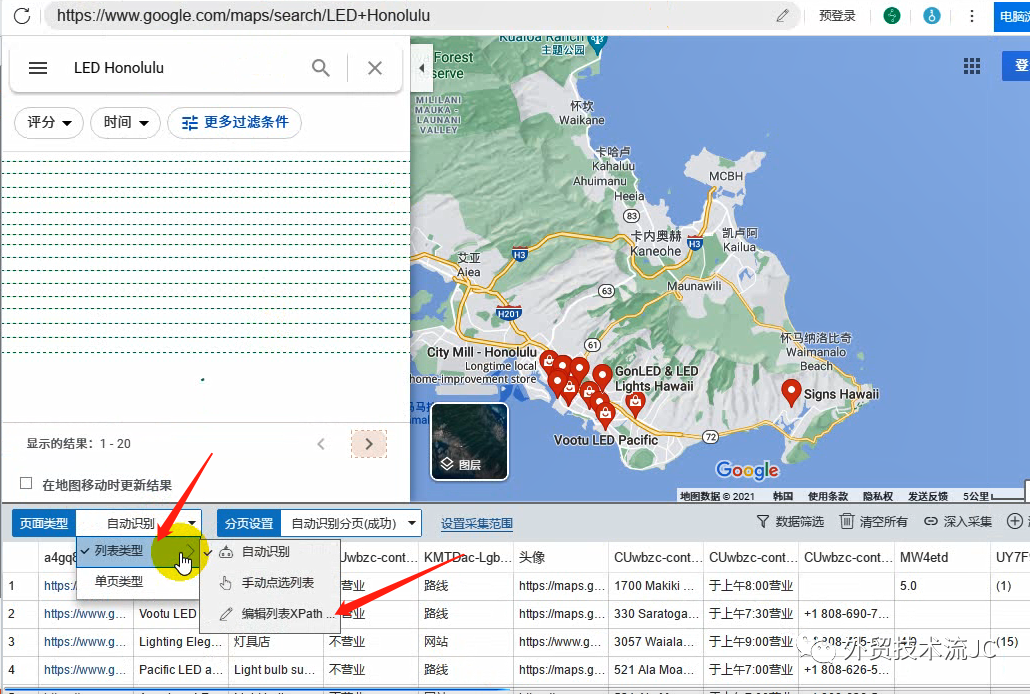Click the row 2 link cell

coord(85,614)
